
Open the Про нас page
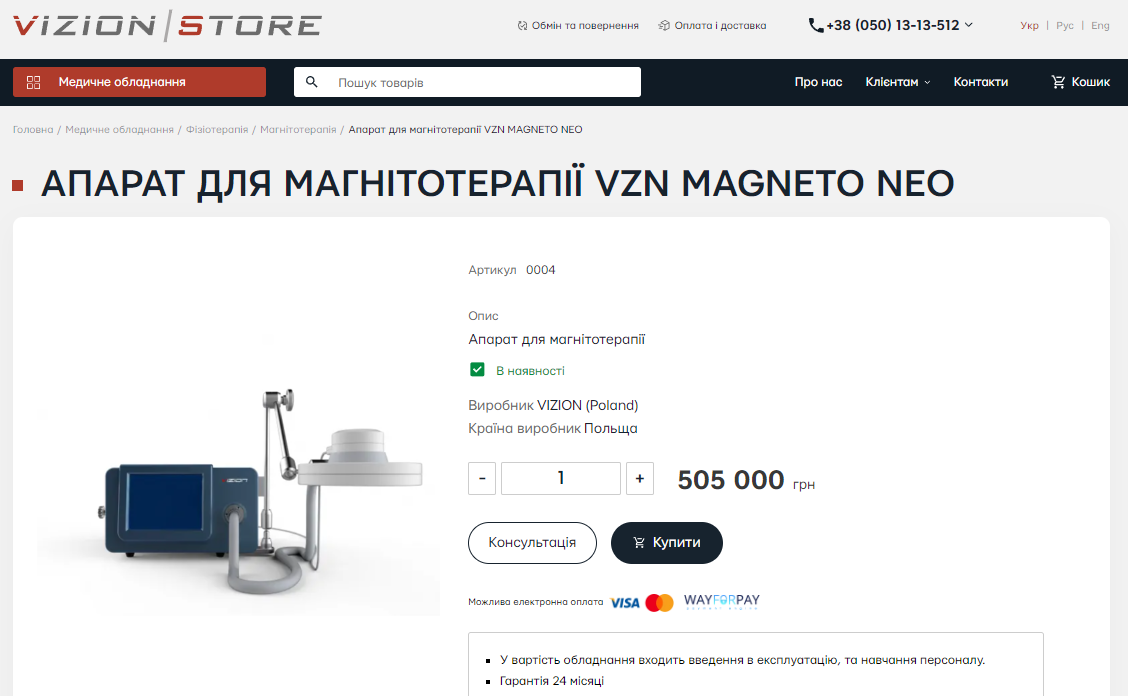coord(818,82)
